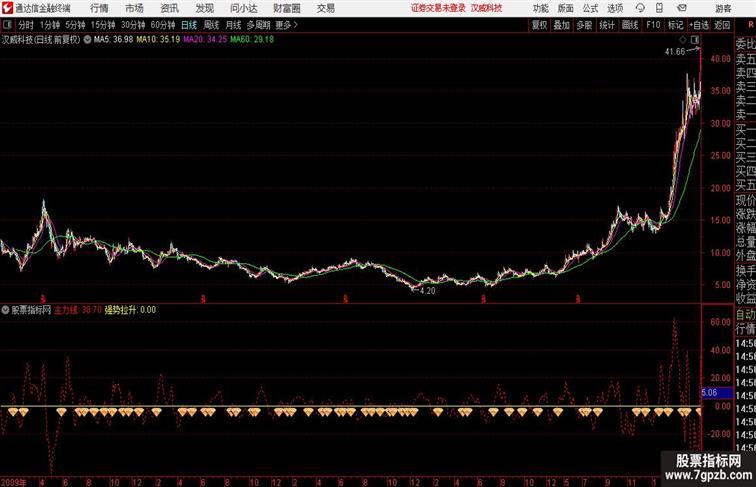Open the 版面 menu

click(x=566, y=8)
